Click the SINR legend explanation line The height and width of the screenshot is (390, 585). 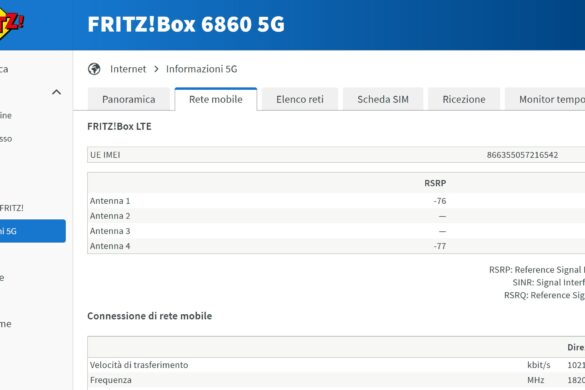[x=548, y=283]
